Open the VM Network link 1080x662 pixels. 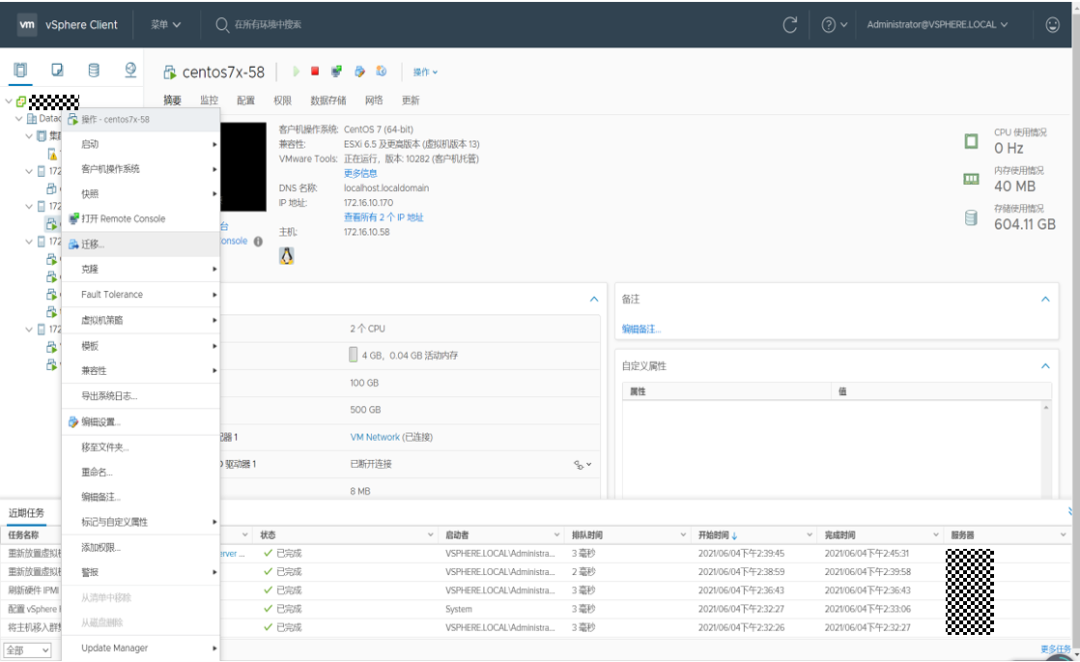pos(375,437)
